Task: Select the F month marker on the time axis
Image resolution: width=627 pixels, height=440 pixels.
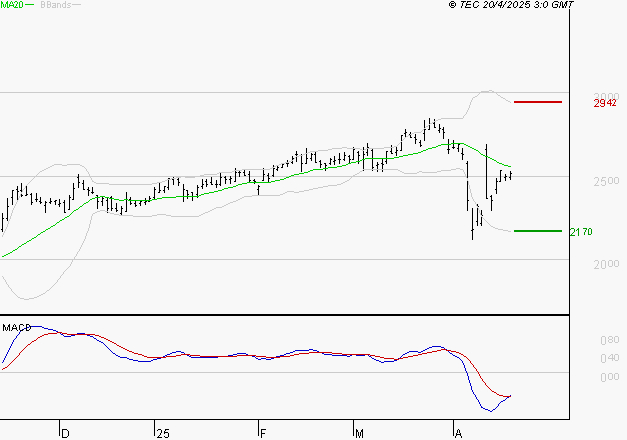Action: point(262,433)
